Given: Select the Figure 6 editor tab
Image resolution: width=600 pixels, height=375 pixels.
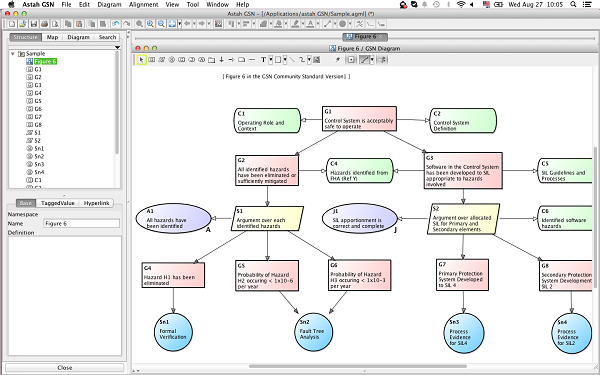Looking at the screenshot, I should click(365, 37).
